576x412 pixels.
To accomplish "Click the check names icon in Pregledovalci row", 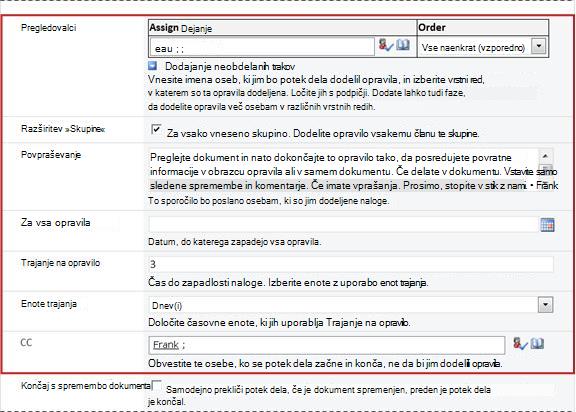I will pyautogui.click(x=386, y=45).
